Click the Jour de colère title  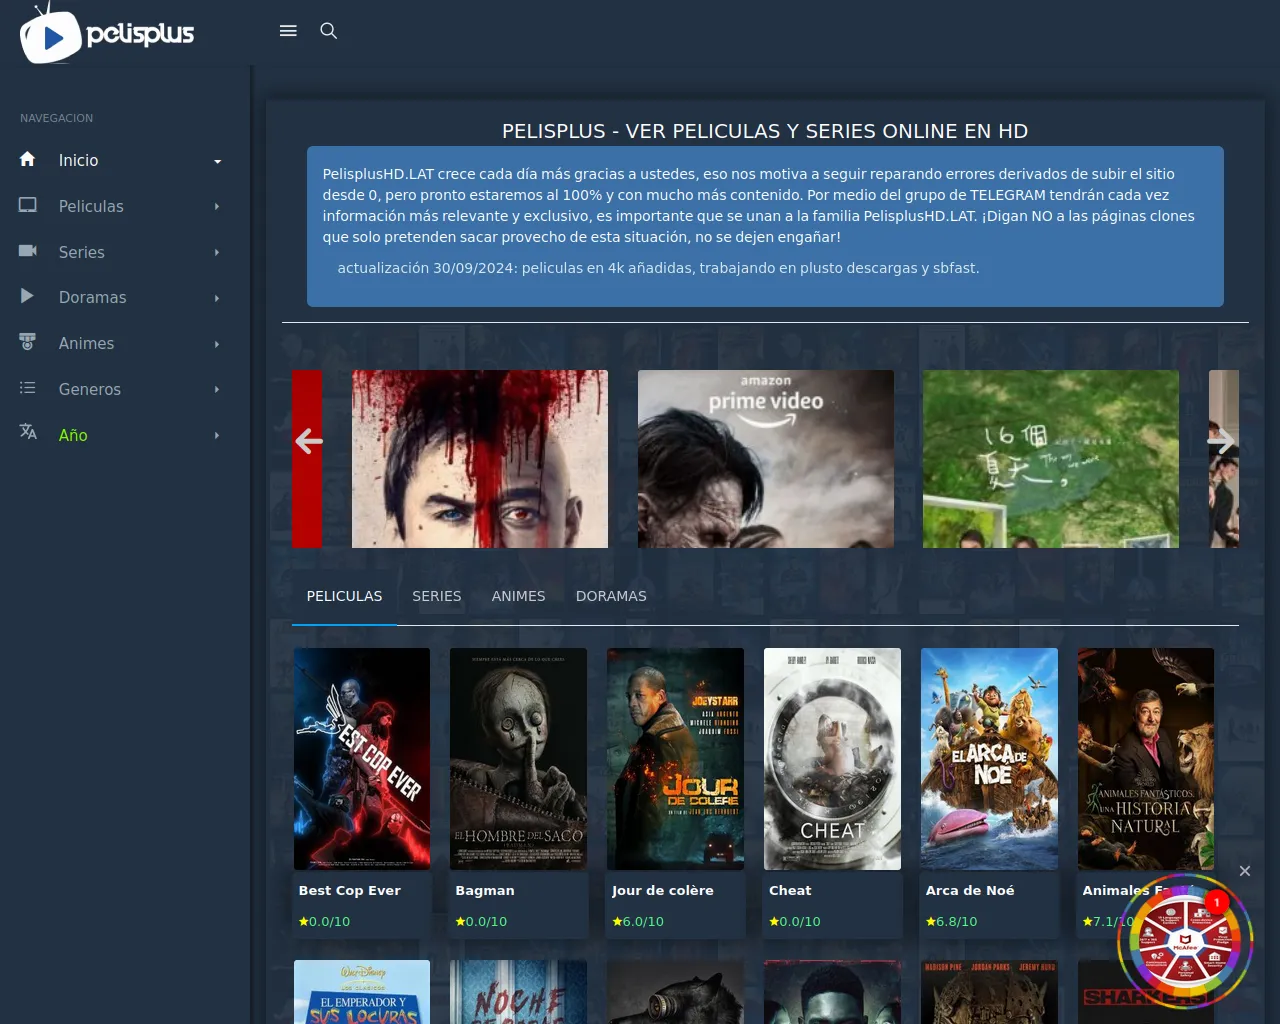663,890
